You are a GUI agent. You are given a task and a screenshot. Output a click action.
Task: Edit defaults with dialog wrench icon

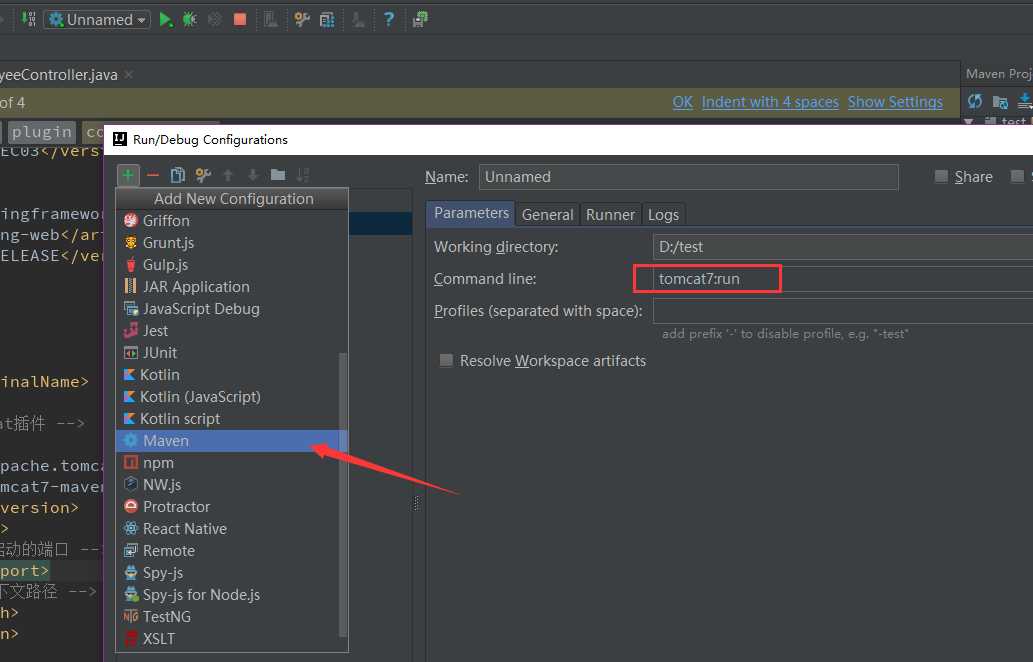pos(203,175)
